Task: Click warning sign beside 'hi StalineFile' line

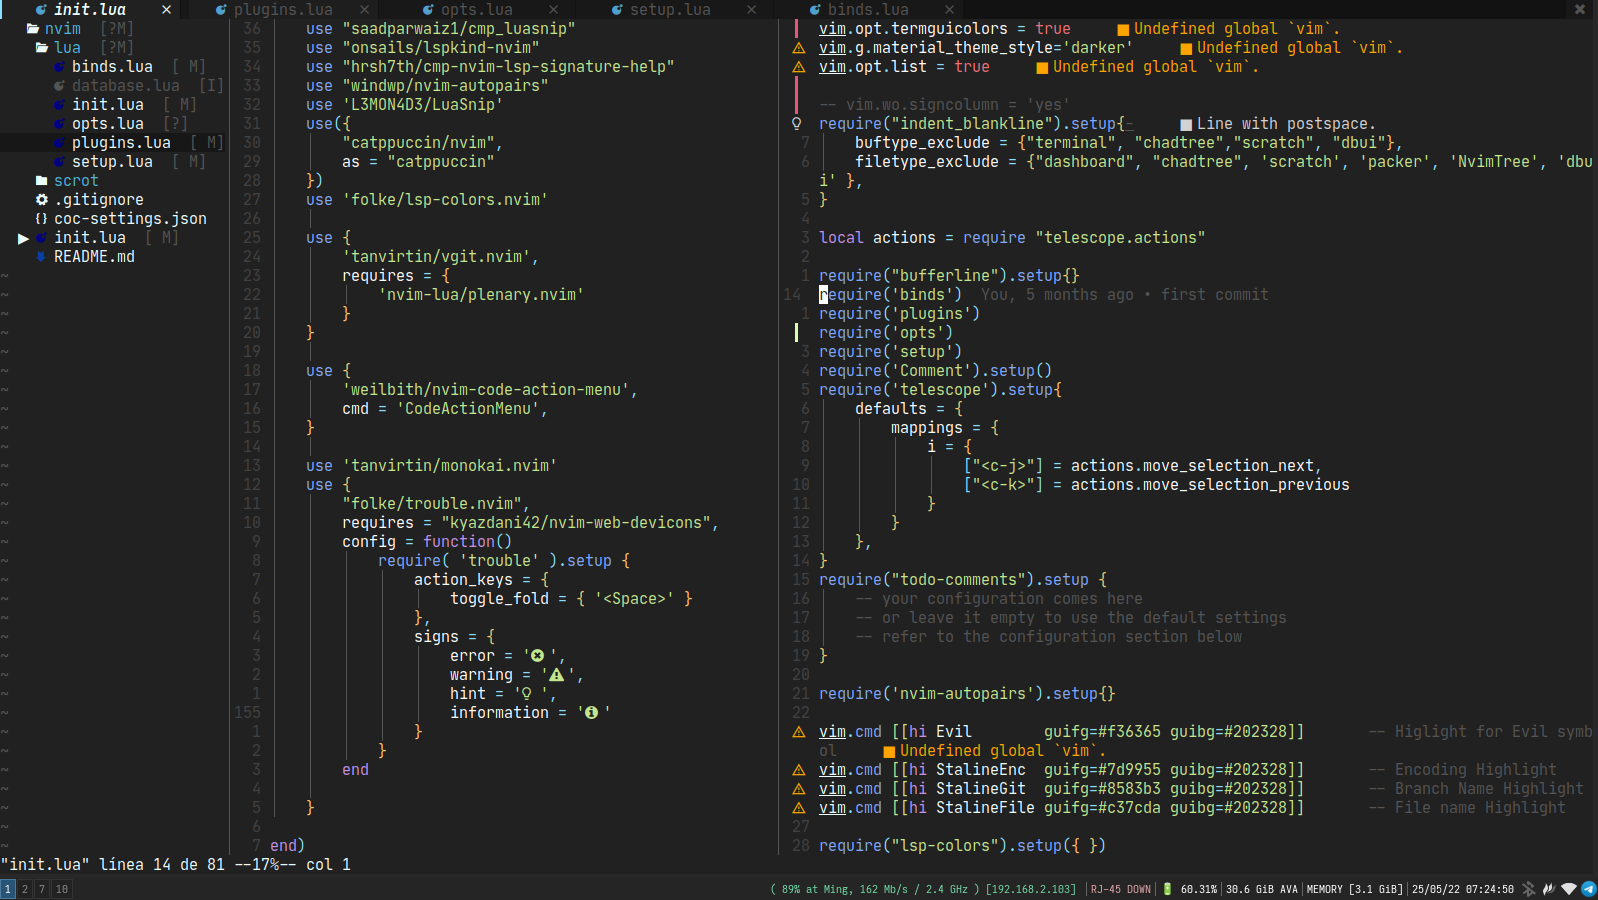Action: pyautogui.click(x=798, y=808)
